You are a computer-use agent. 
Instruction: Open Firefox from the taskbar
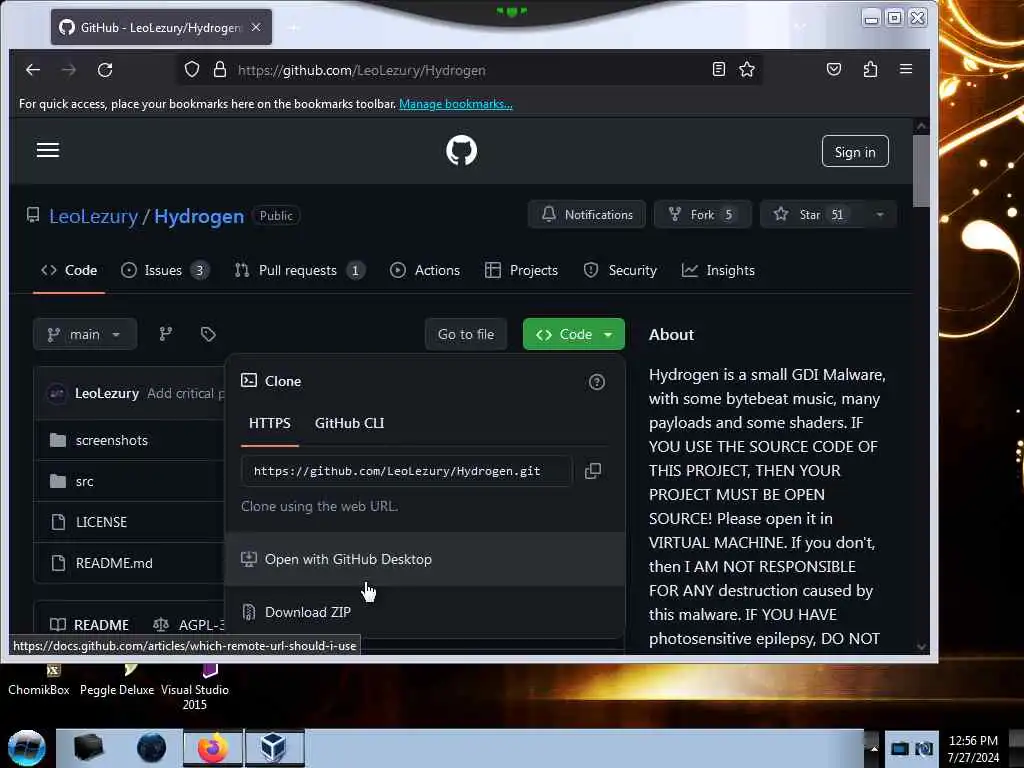[x=213, y=748]
